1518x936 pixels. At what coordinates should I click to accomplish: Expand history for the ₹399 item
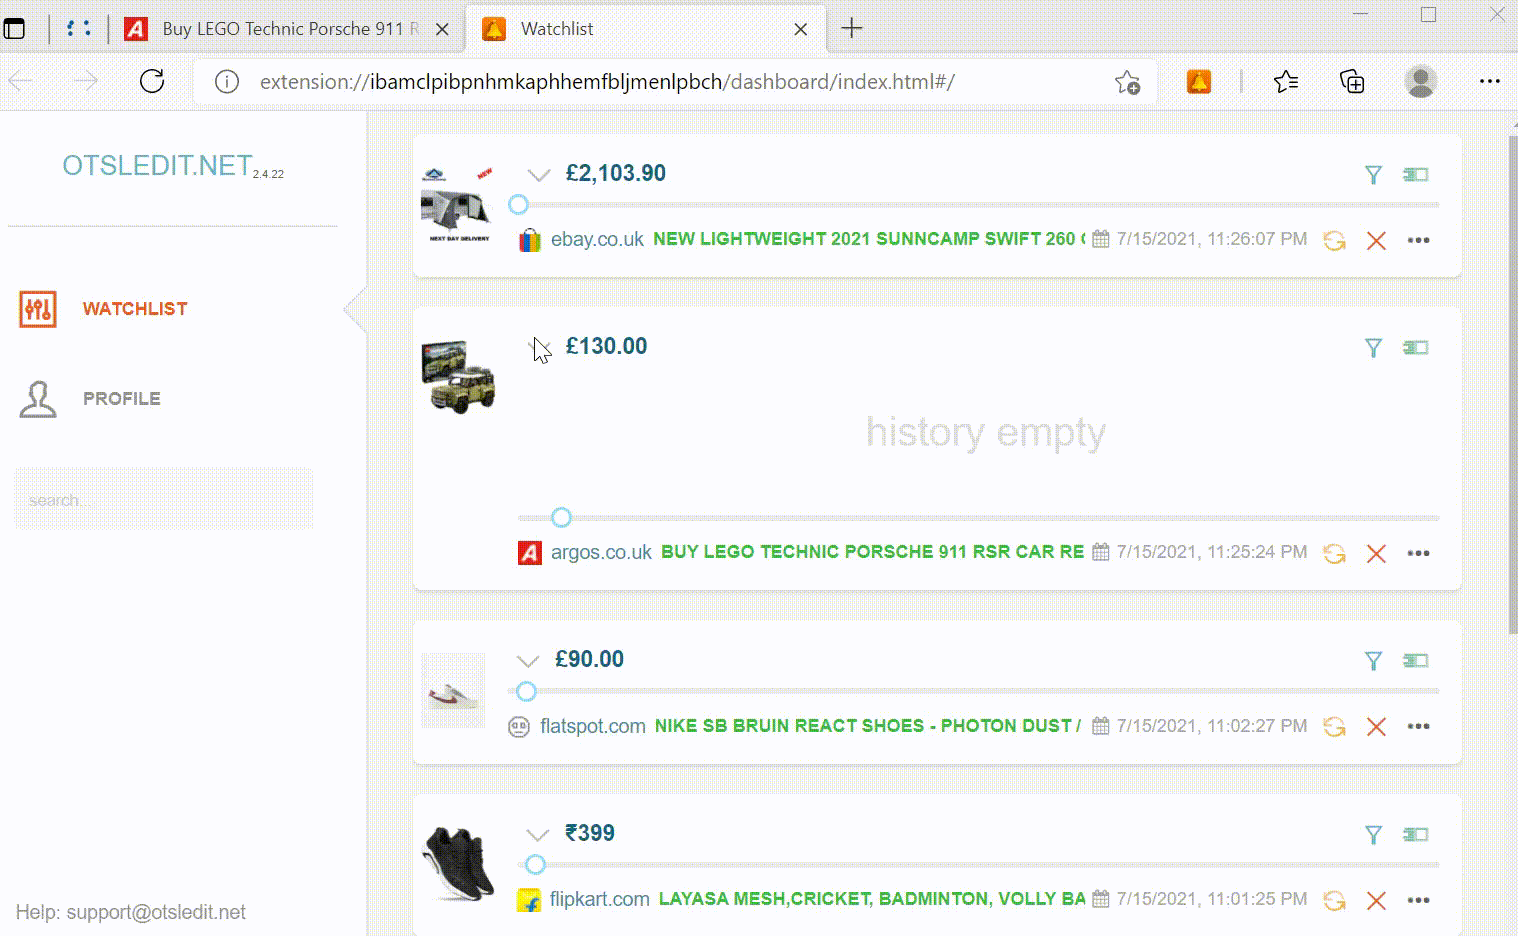tap(538, 835)
